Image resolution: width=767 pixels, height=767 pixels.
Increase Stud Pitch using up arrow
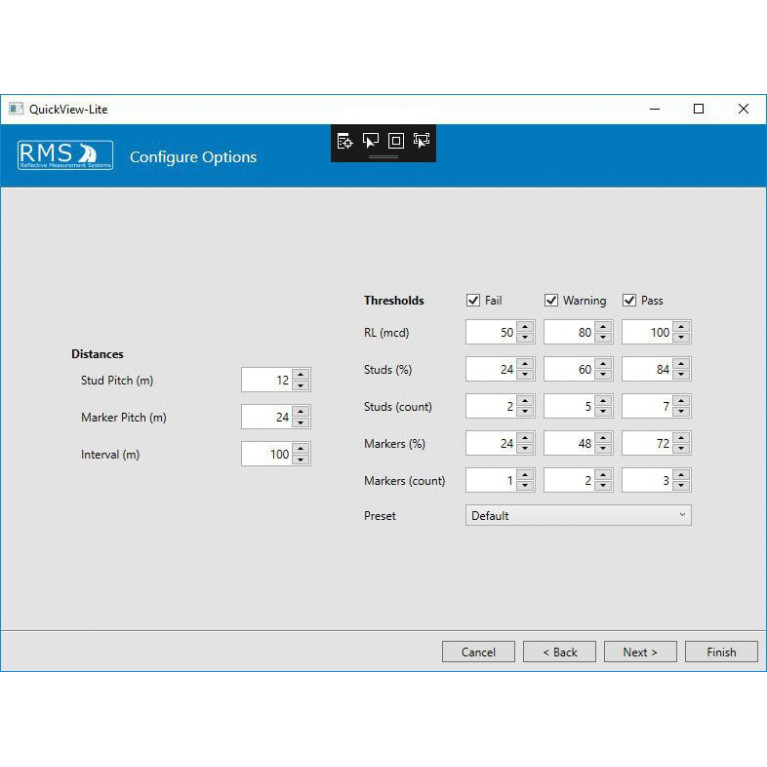point(301,375)
